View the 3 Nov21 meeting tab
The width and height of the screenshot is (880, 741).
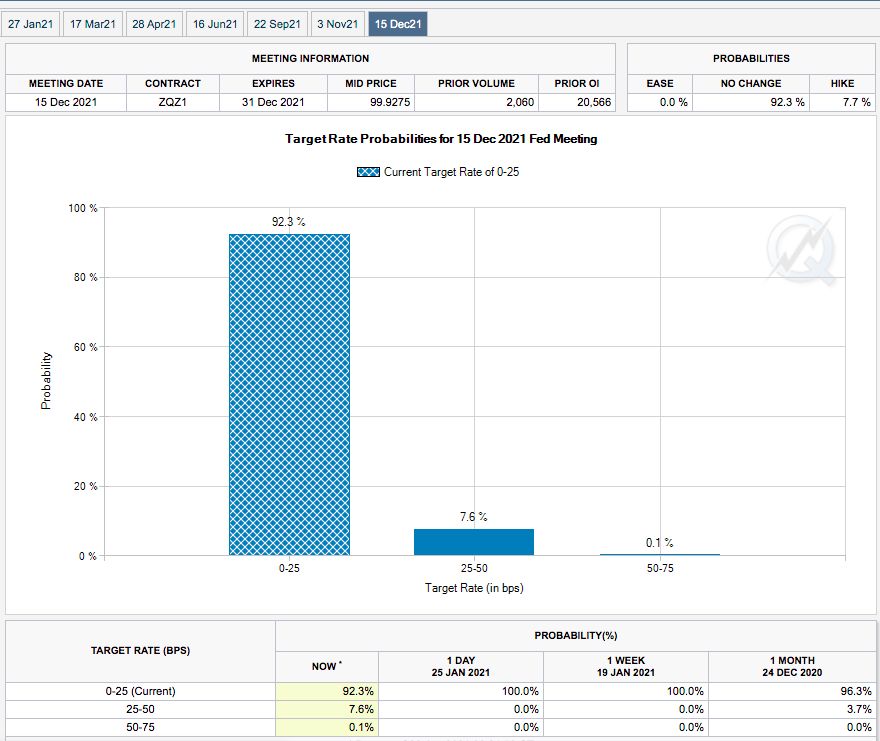[337, 24]
